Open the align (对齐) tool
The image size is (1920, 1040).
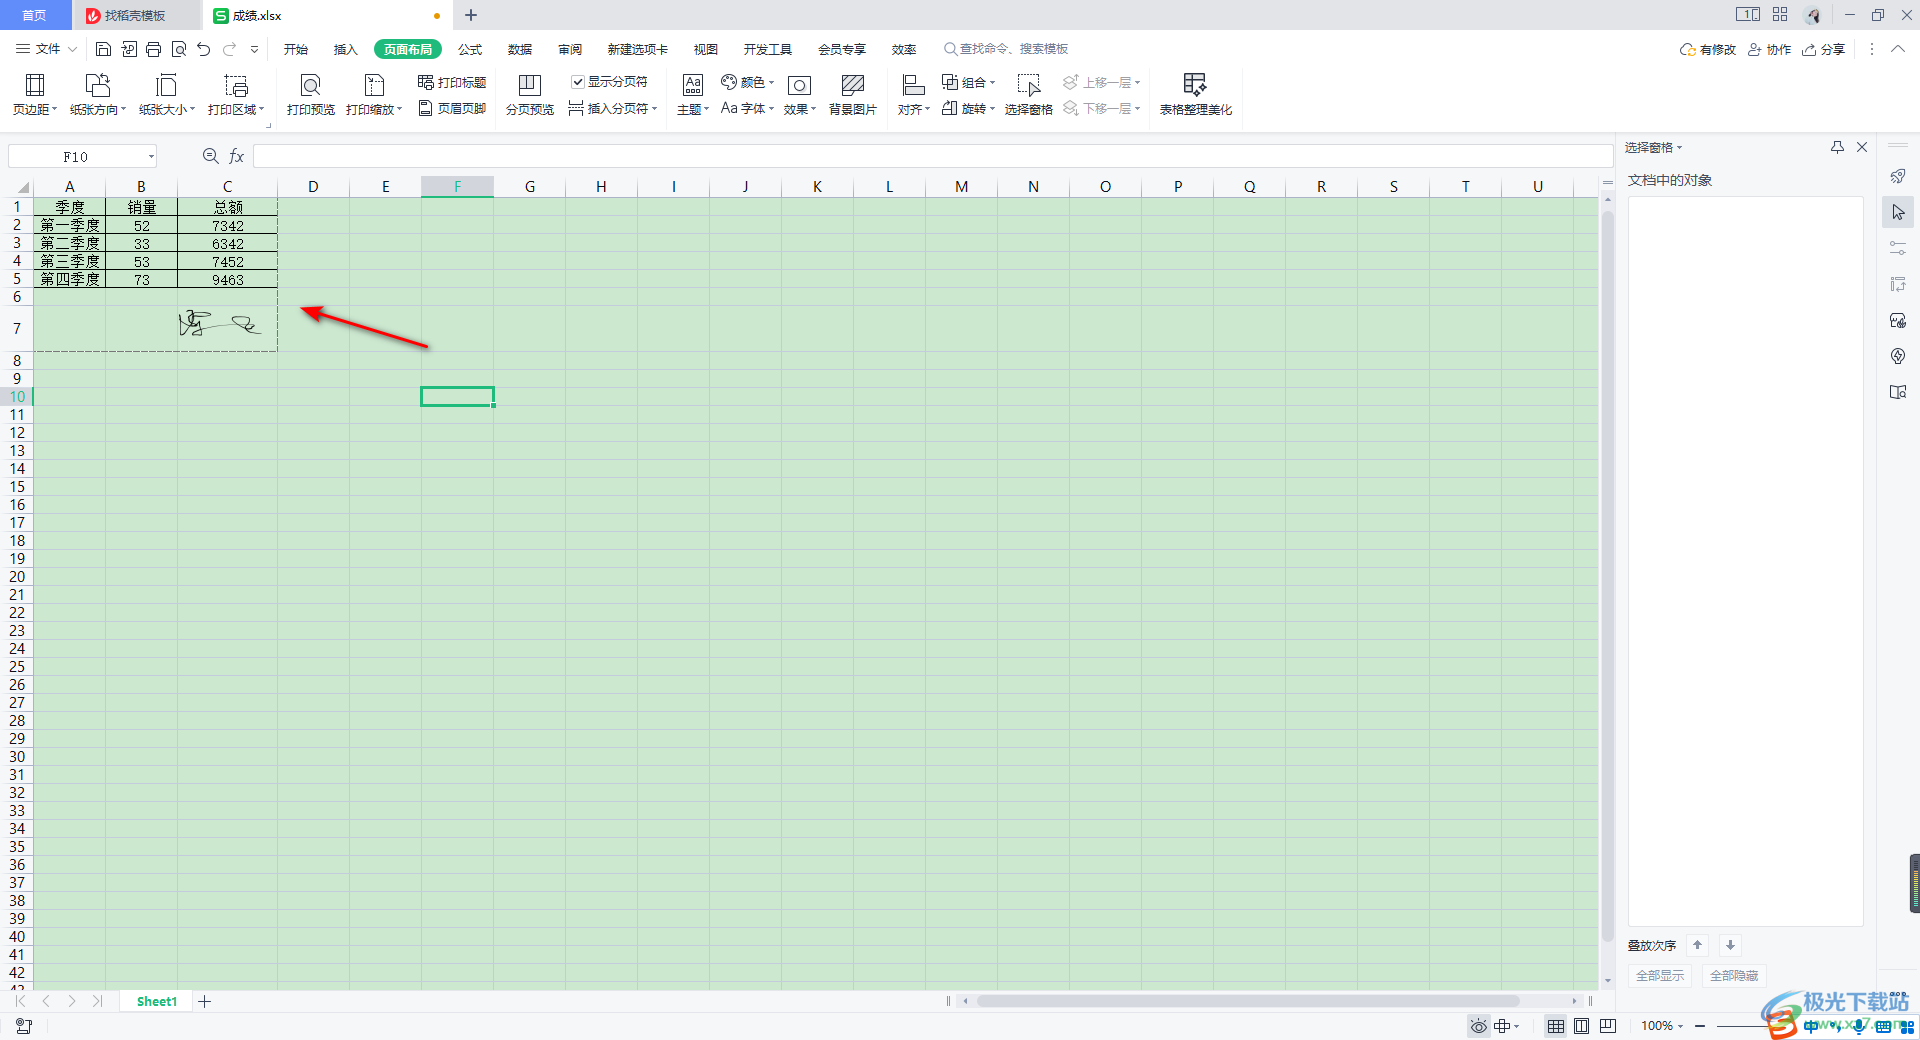(x=913, y=95)
